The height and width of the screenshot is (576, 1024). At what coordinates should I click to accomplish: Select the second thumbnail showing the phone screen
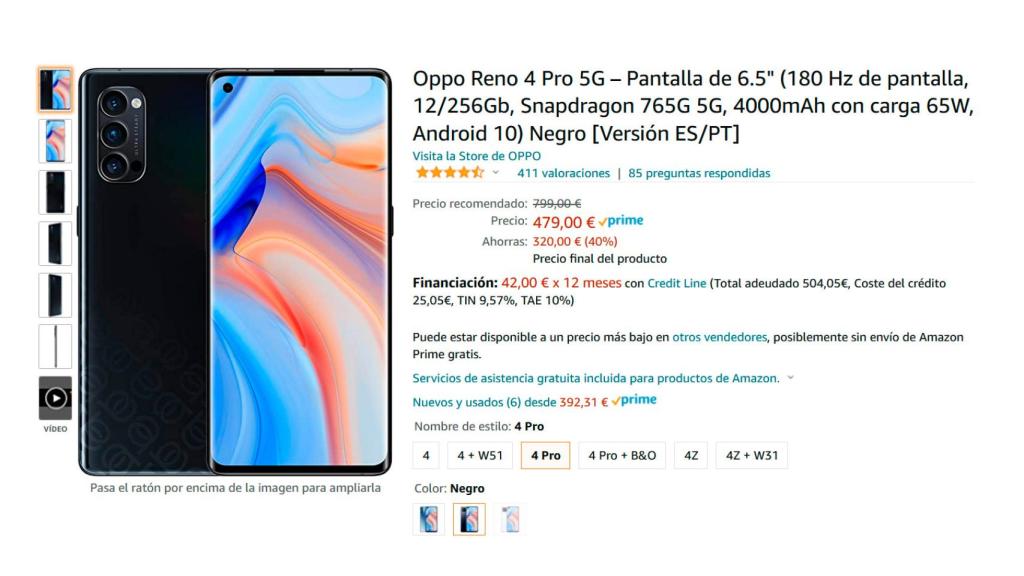point(56,141)
